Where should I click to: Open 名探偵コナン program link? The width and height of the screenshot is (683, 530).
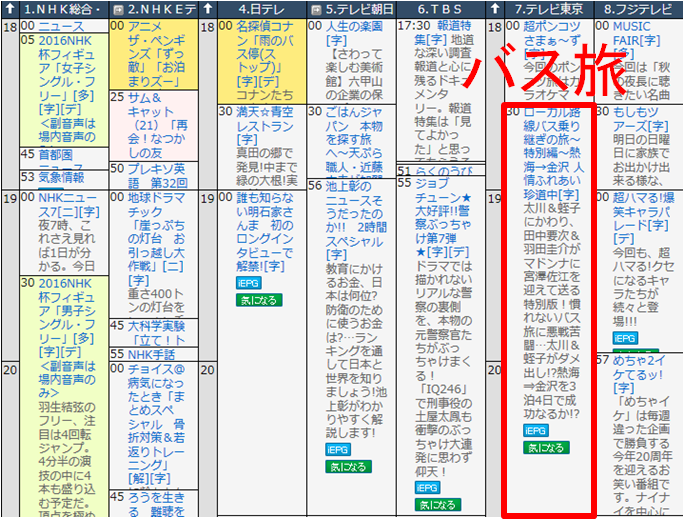pos(265,54)
